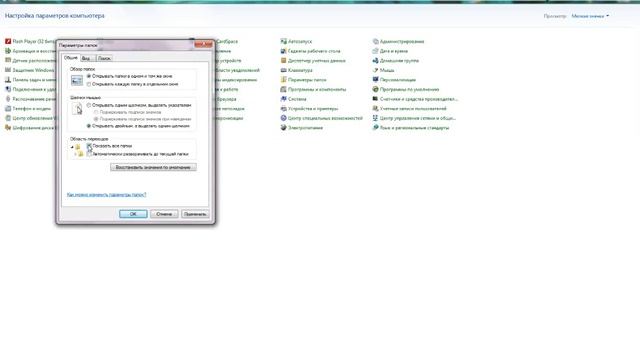Open the Персонализация icon
Image resolution: width=640 pixels, height=360 pixels.
pos(375,80)
